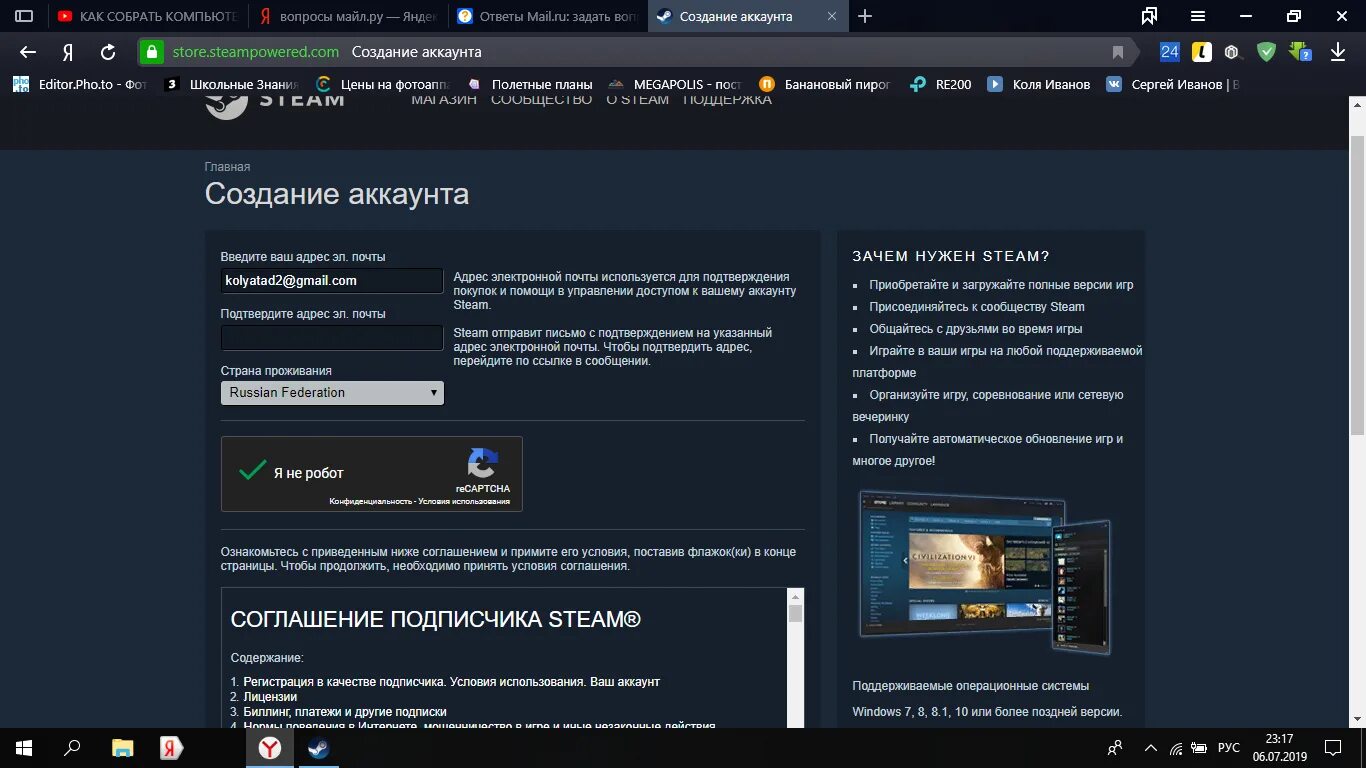This screenshot has width=1366, height=768.
Task: Open Цены на фотоаппараты bookmark
Action: (383, 84)
